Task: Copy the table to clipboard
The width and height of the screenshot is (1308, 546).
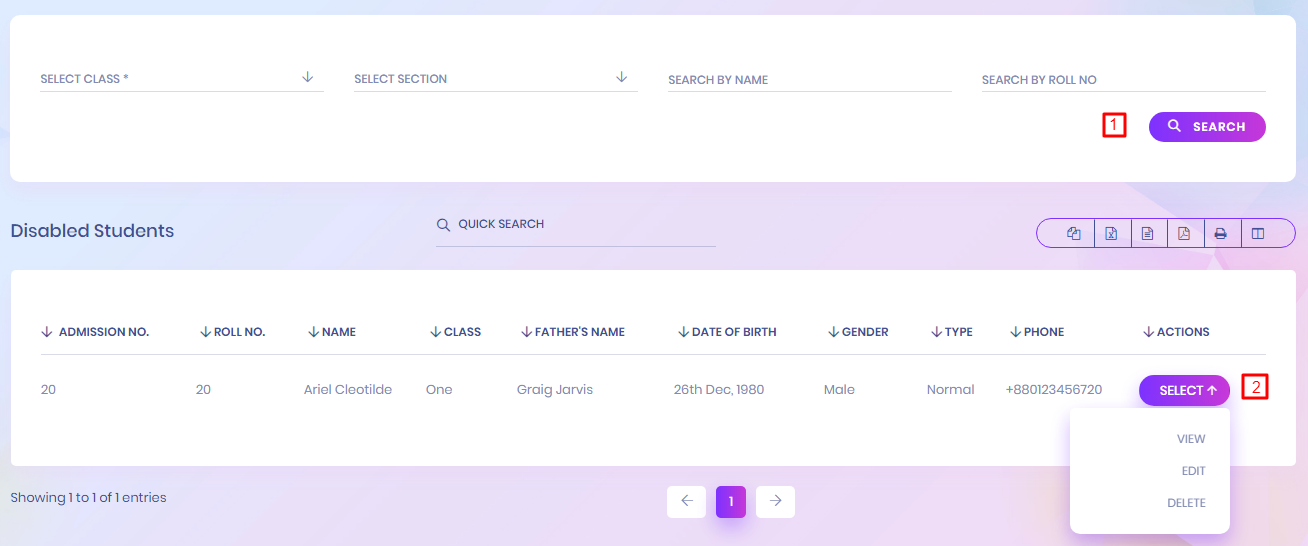Action: tap(1074, 234)
